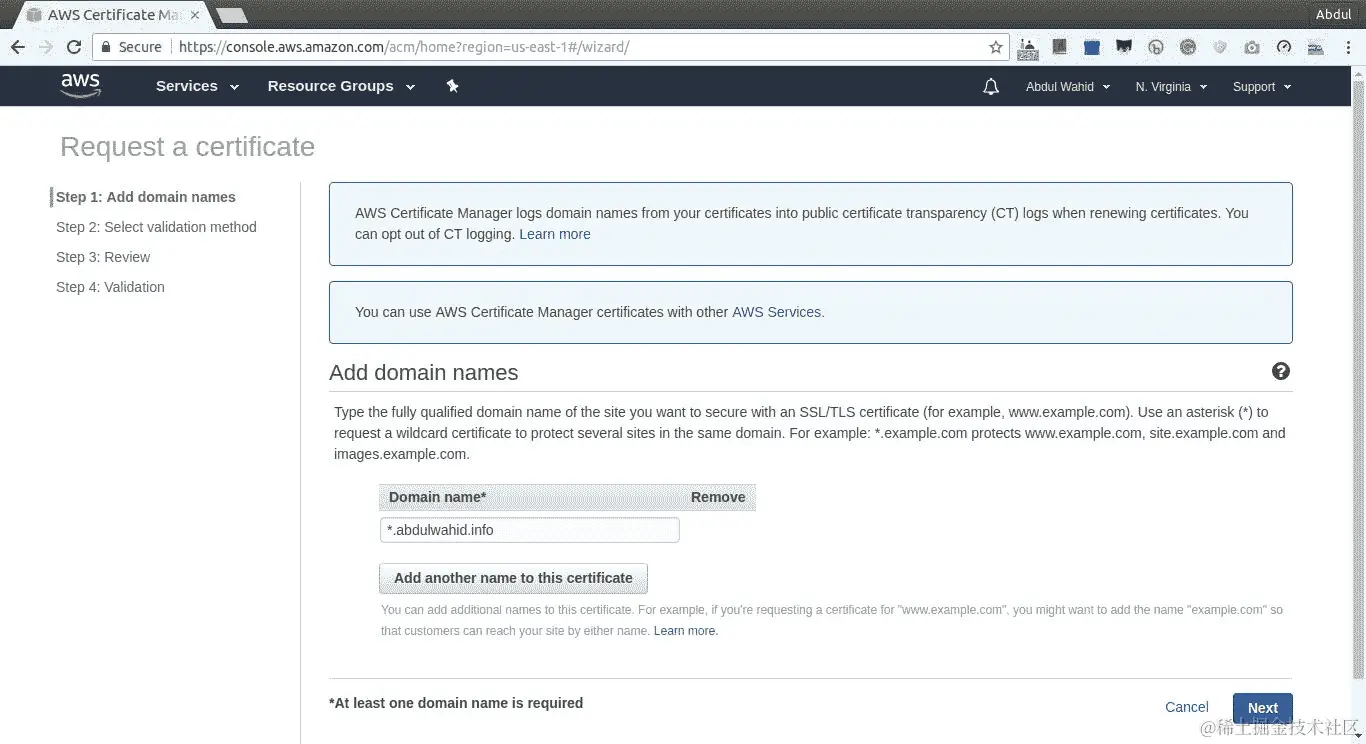
Task: Click Add another name to this certificate
Action: [513, 578]
